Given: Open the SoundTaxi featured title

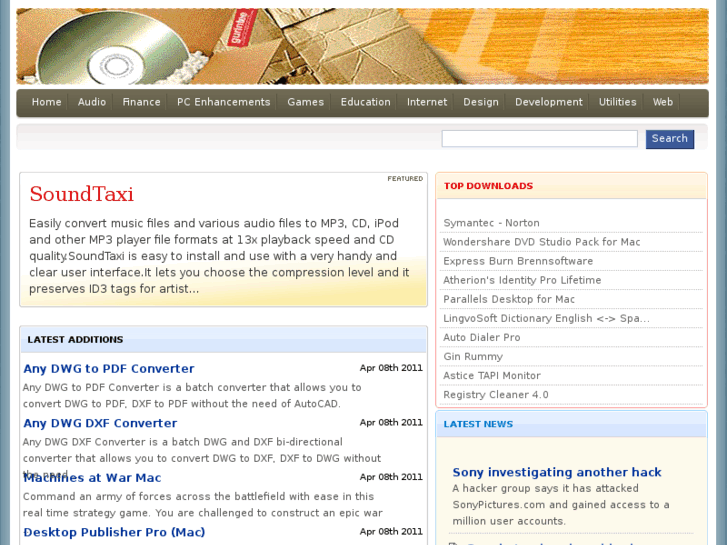Looking at the screenshot, I should 82,194.
